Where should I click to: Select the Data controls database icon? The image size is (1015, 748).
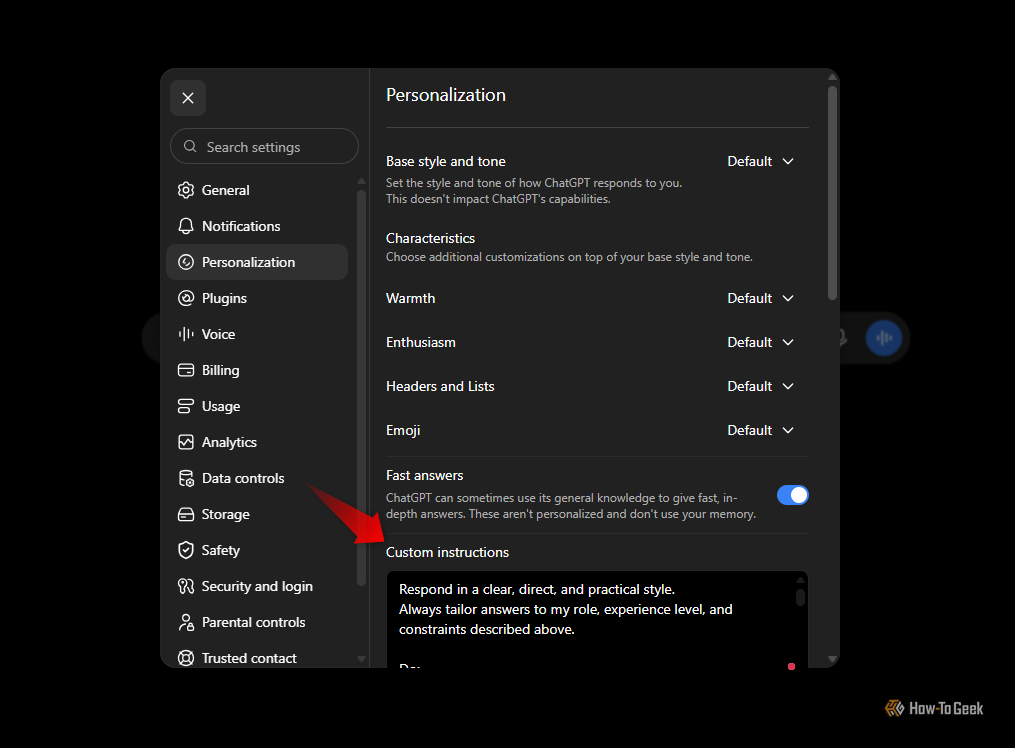coord(186,478)
